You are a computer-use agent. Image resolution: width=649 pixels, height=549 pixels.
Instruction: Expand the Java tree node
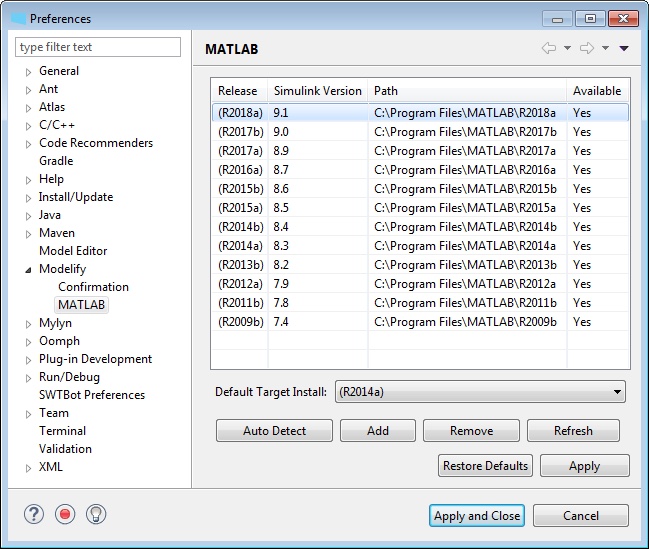click(x=28, y=216)
